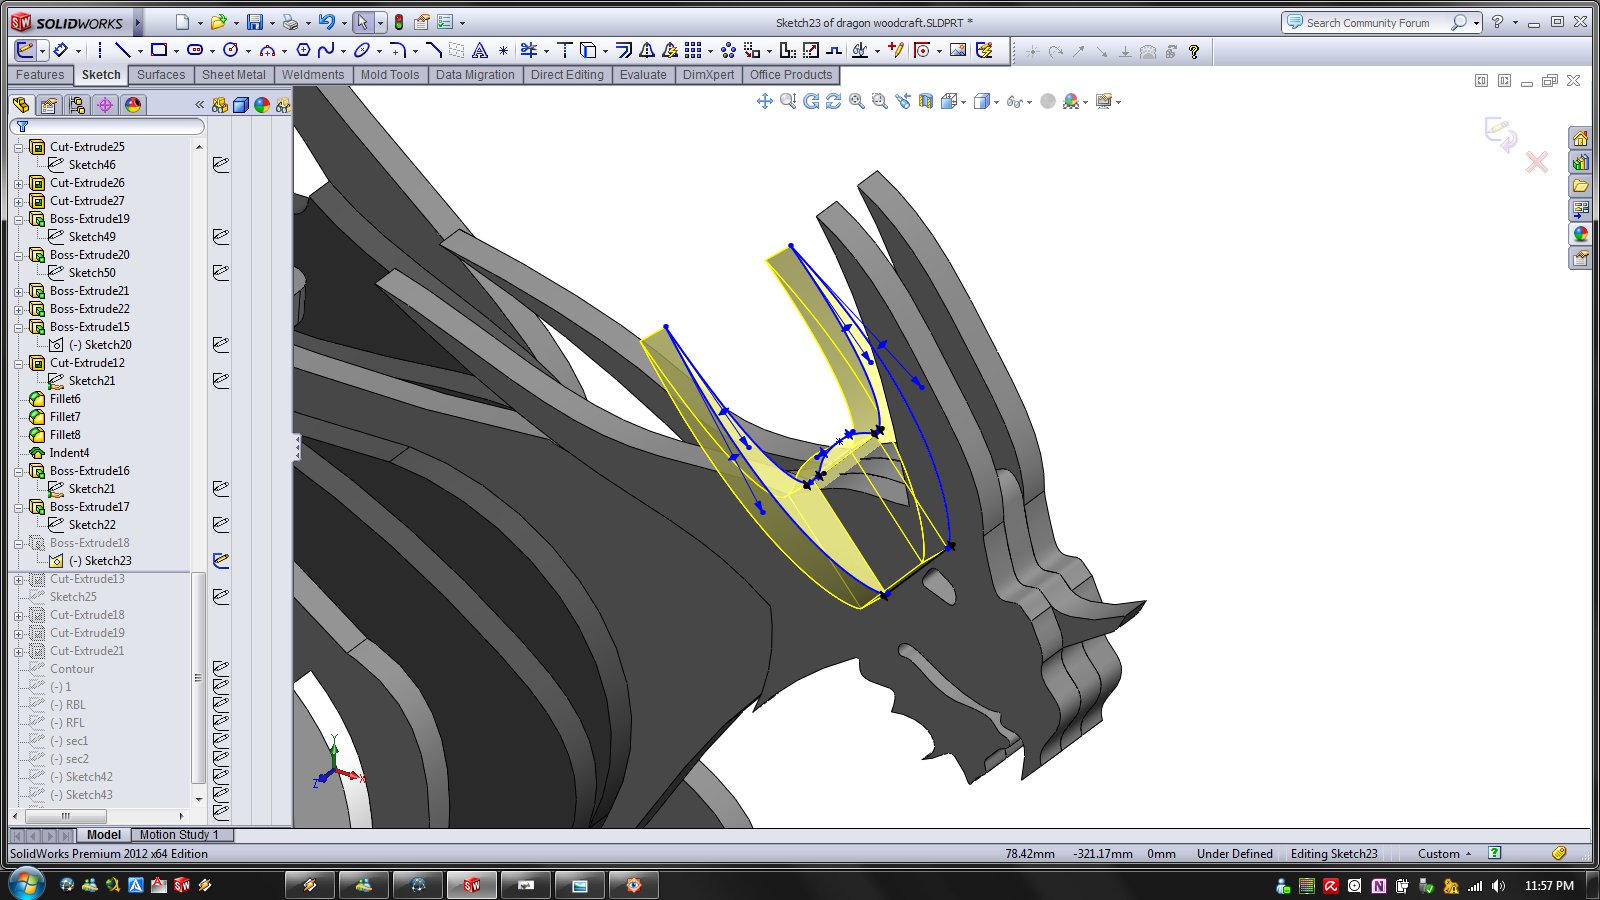Open the Evaluate tab
Viewport: 1600px width, 900px height.
click(642, 75)
